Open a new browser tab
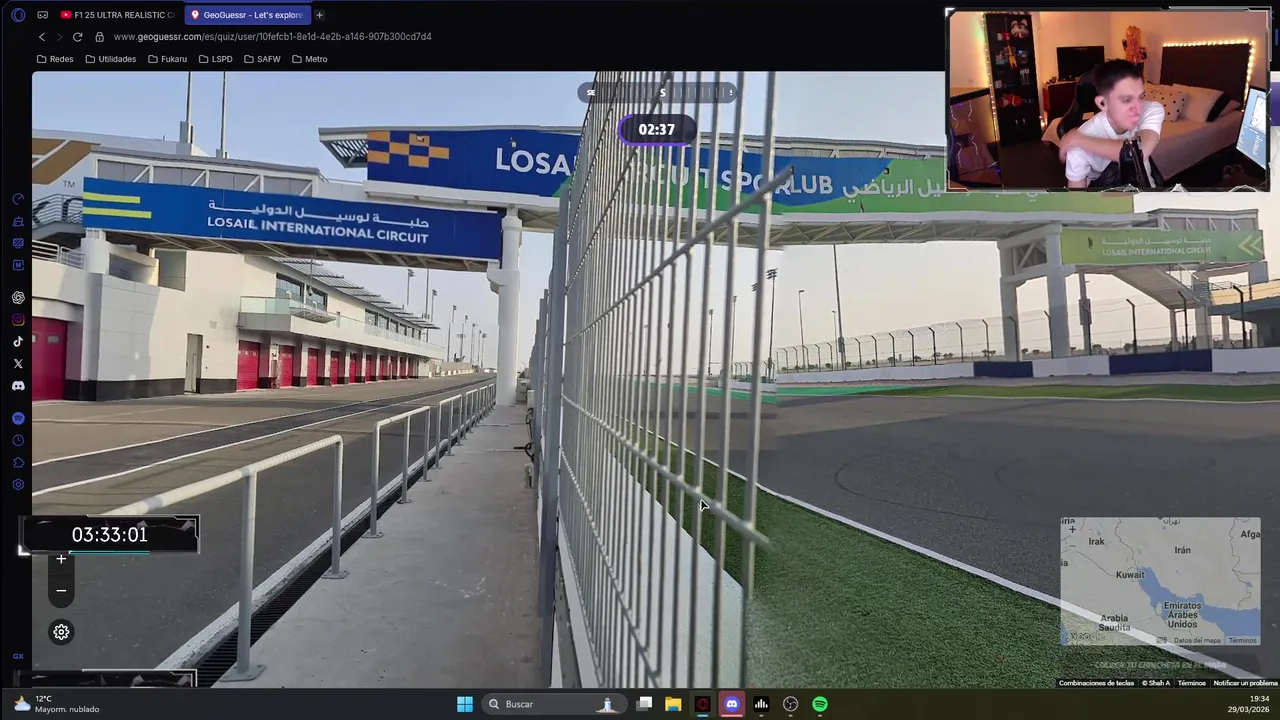This screenshot has height=720, width=1280. pyautogui.click(x=320, y=15)
